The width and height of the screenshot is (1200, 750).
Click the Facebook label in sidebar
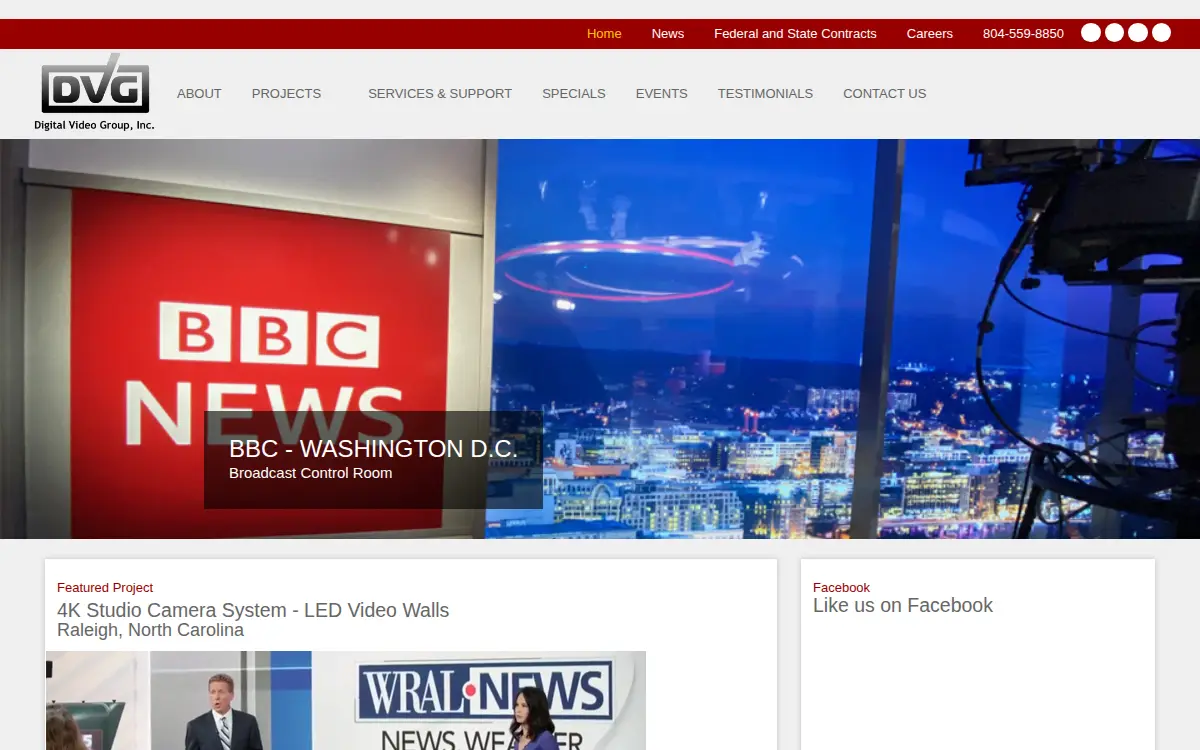click(x=841, y=588)
